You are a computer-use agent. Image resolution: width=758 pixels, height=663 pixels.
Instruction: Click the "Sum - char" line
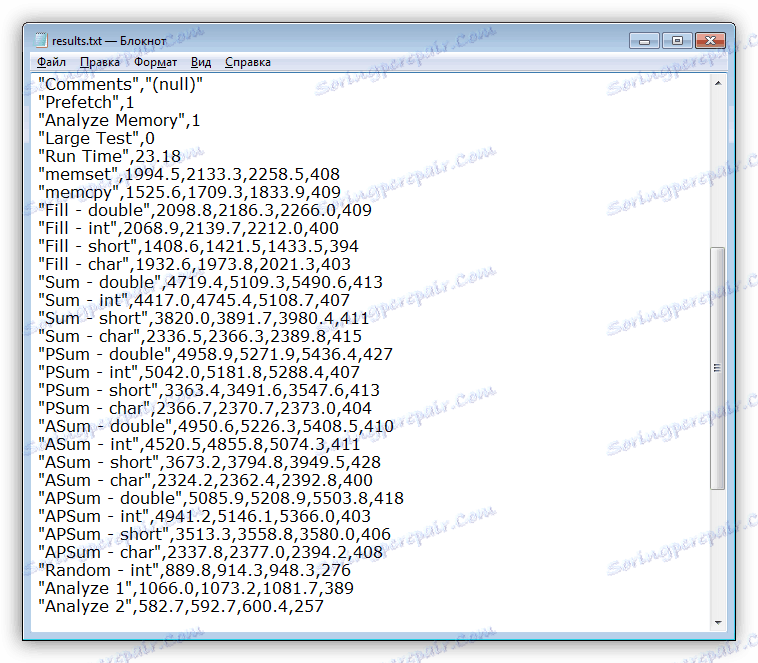[200, 337]
